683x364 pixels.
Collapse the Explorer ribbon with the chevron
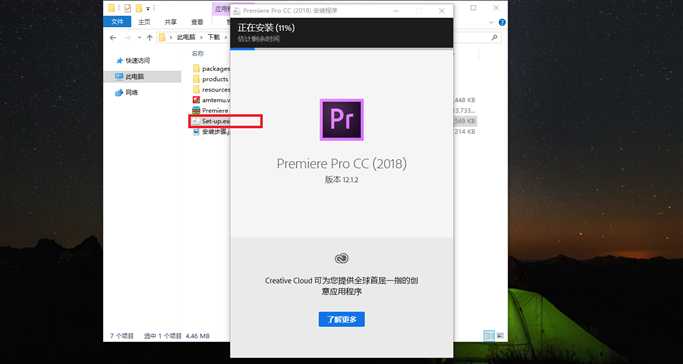[492, 22]
